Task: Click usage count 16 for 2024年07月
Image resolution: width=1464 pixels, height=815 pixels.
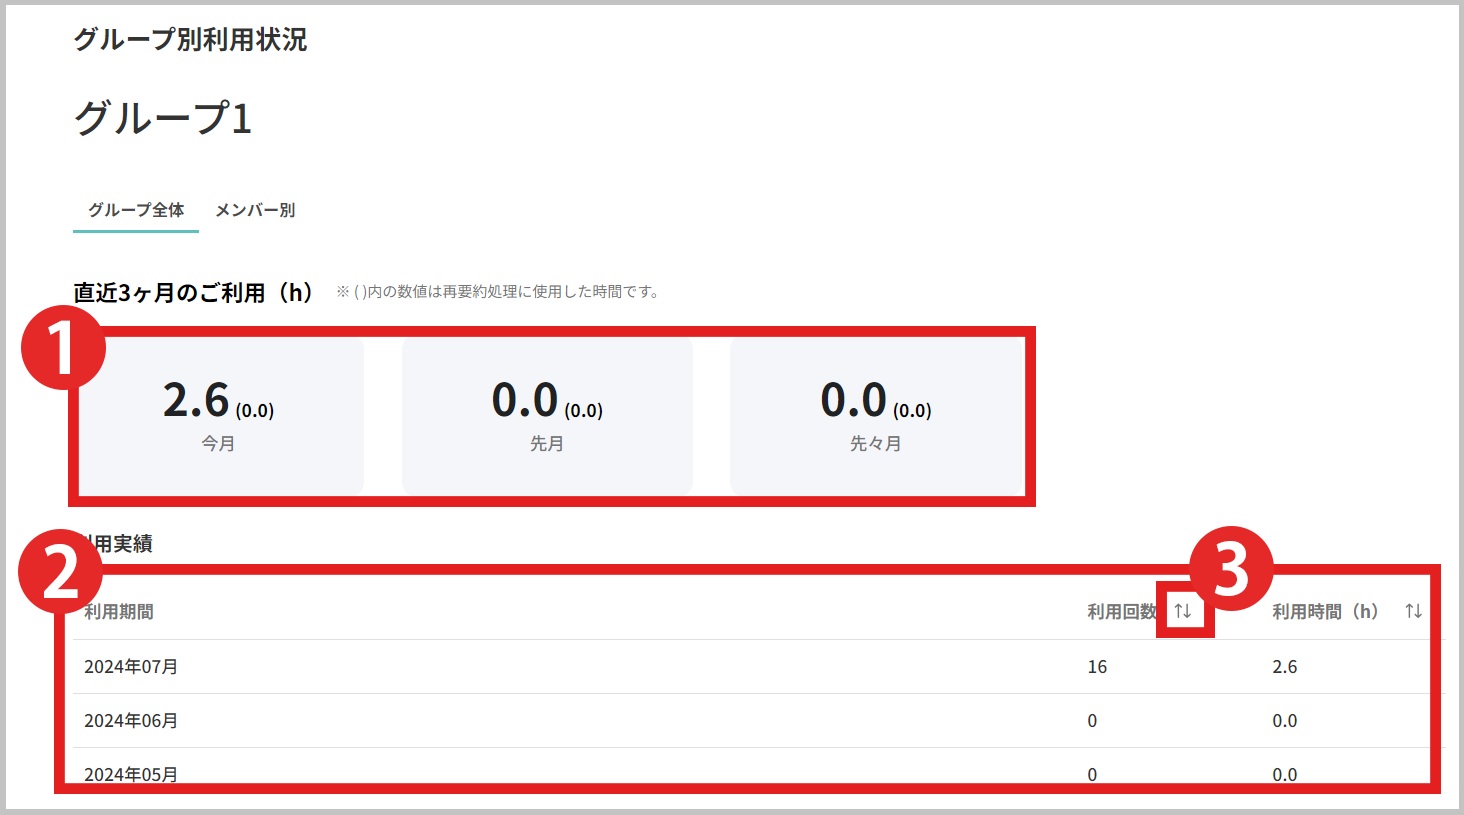Action: [1097, 667]
